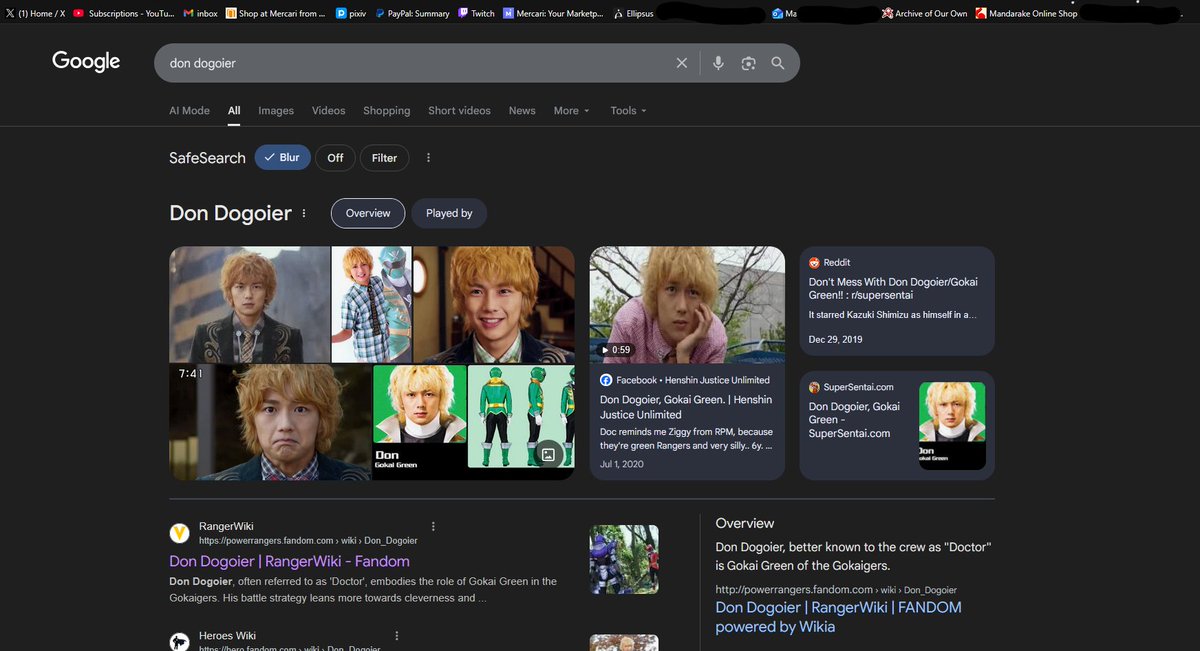Open Videos search tab
This screenshot has height=651, width=1200.
[x=328, y=111]
